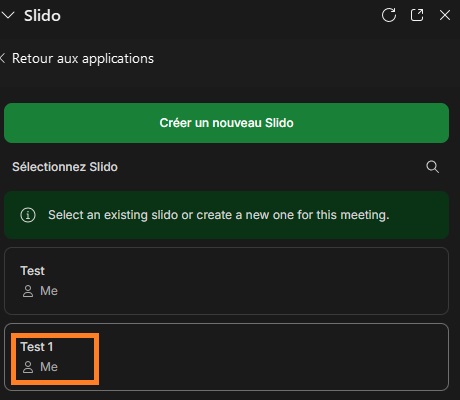Click the info icon in green banner
The width and height of the screenshot is (460, 400).
pyautogui.click(x=28, y=215)
